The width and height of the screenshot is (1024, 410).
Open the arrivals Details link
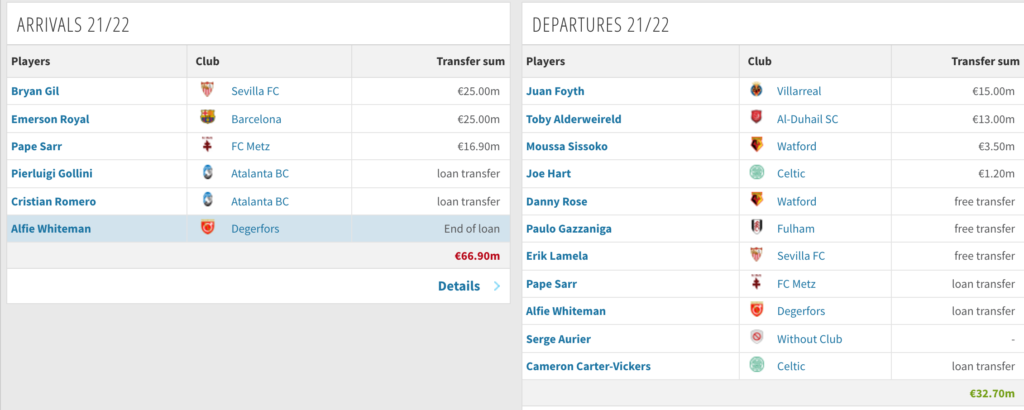pyautogui.click(x=459, y=286)
